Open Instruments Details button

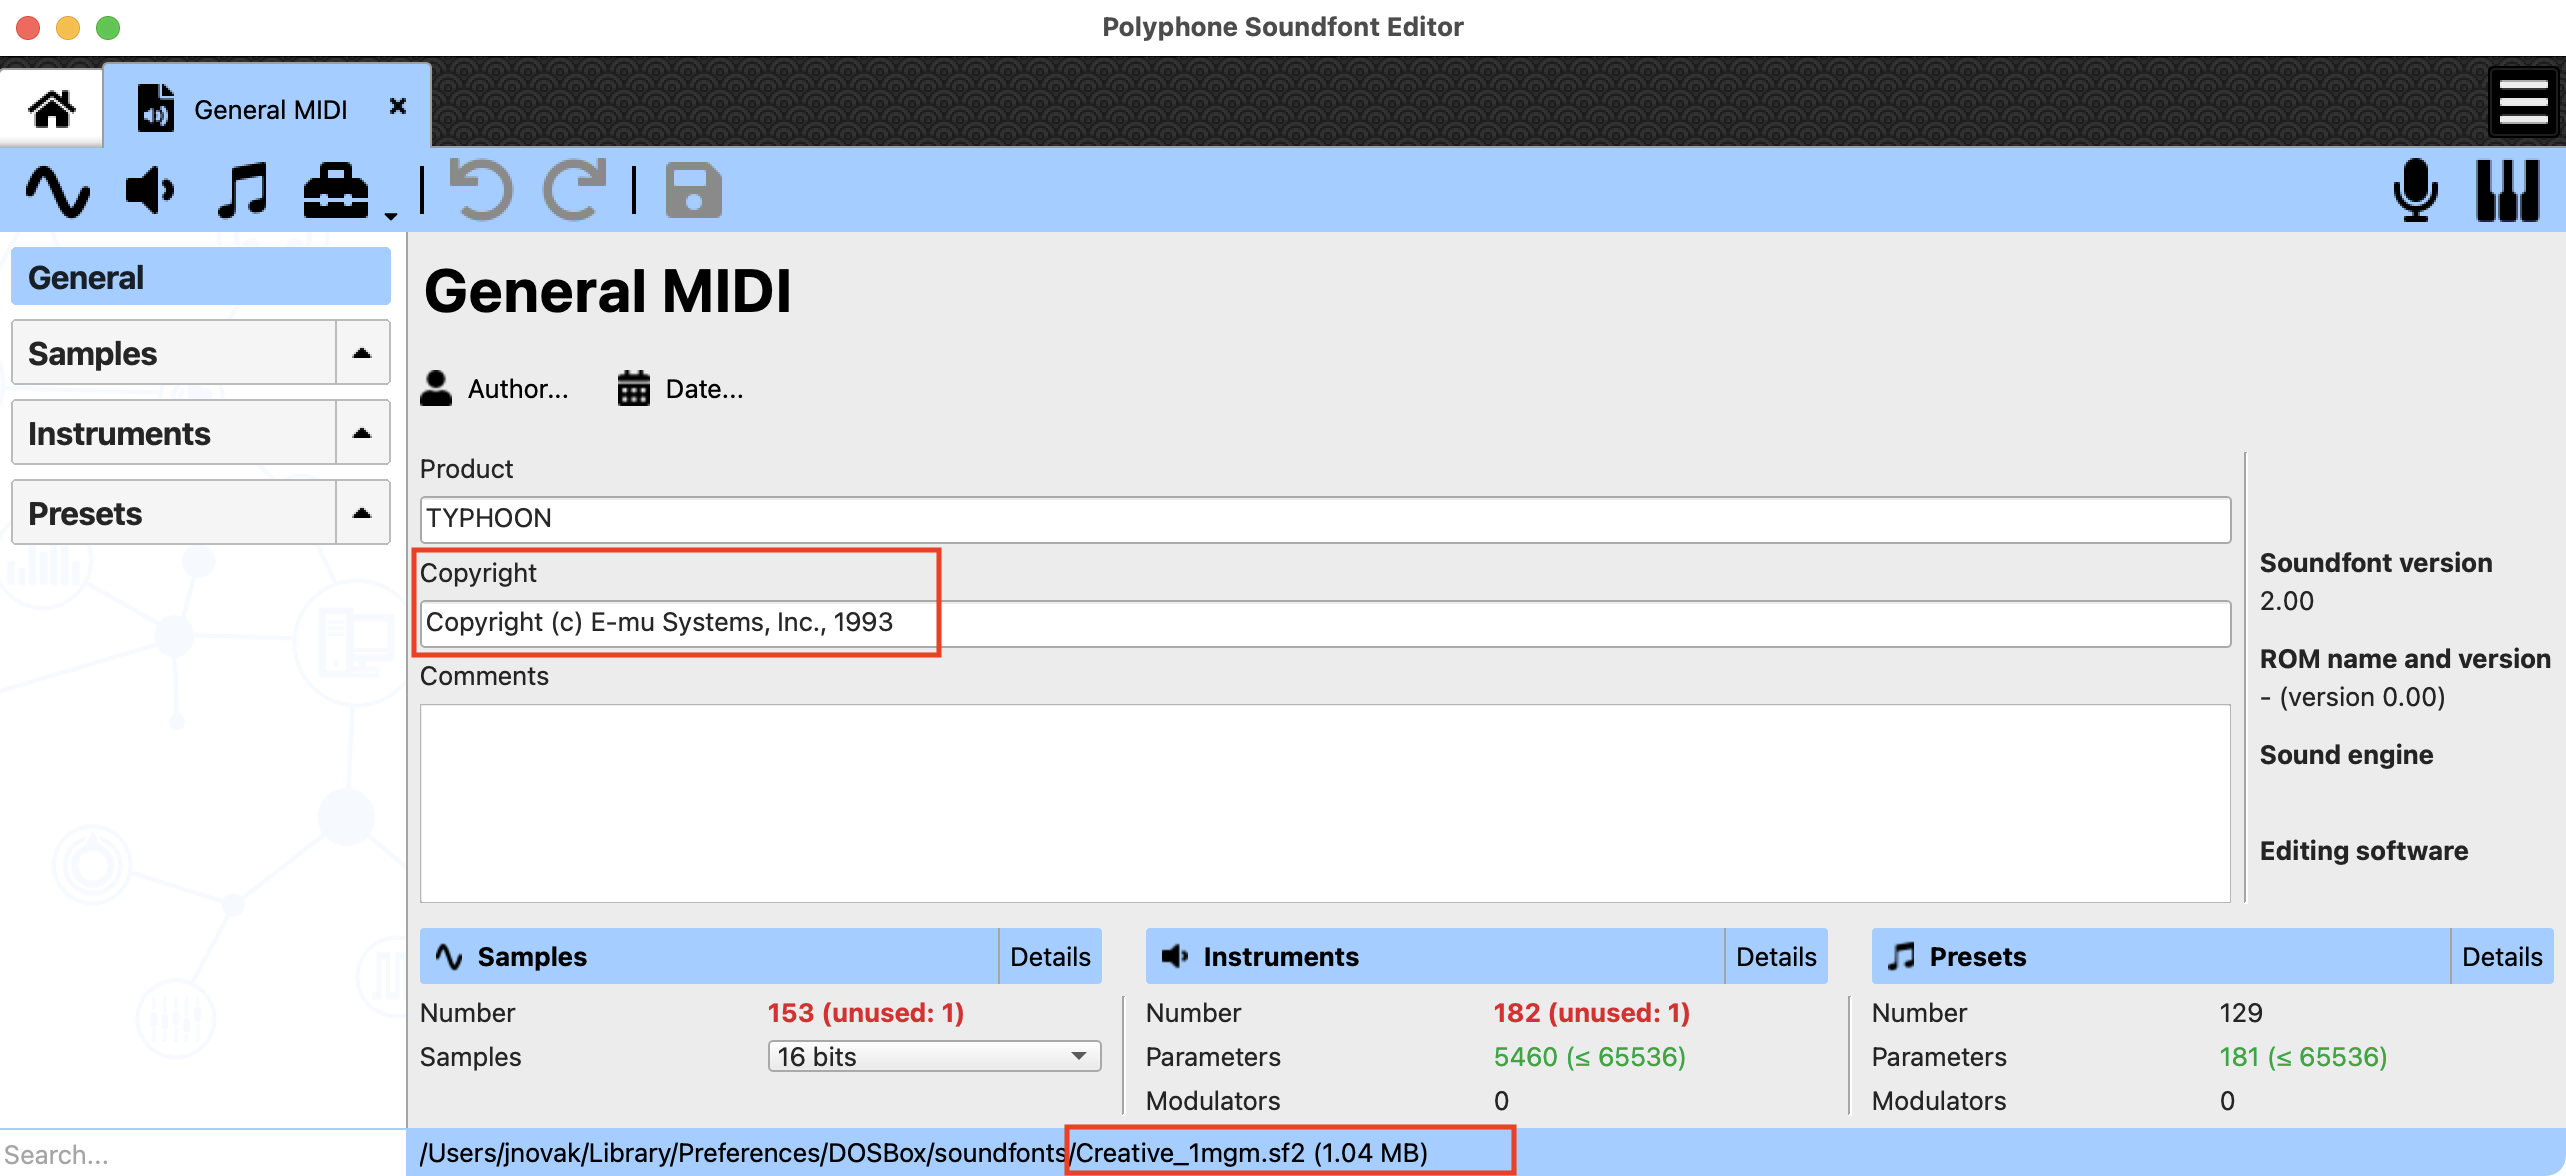tap(1776, 956)
